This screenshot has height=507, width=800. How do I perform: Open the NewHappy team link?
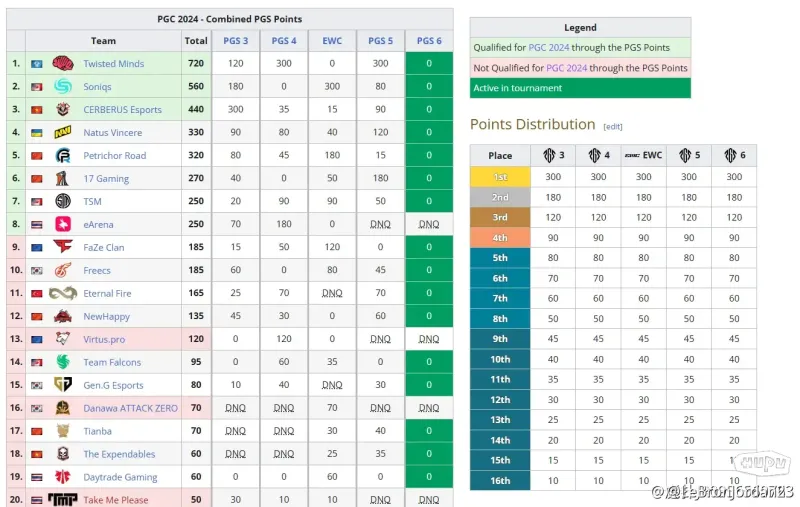107,316
